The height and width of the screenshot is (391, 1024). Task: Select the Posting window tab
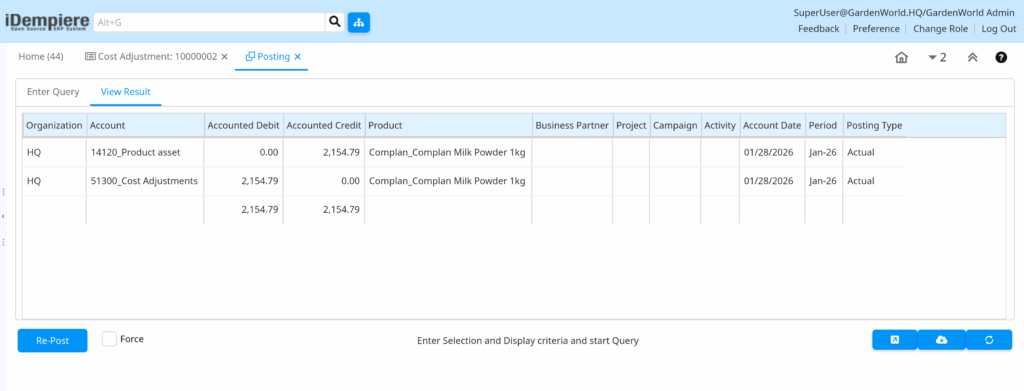(x=268, y=57)
